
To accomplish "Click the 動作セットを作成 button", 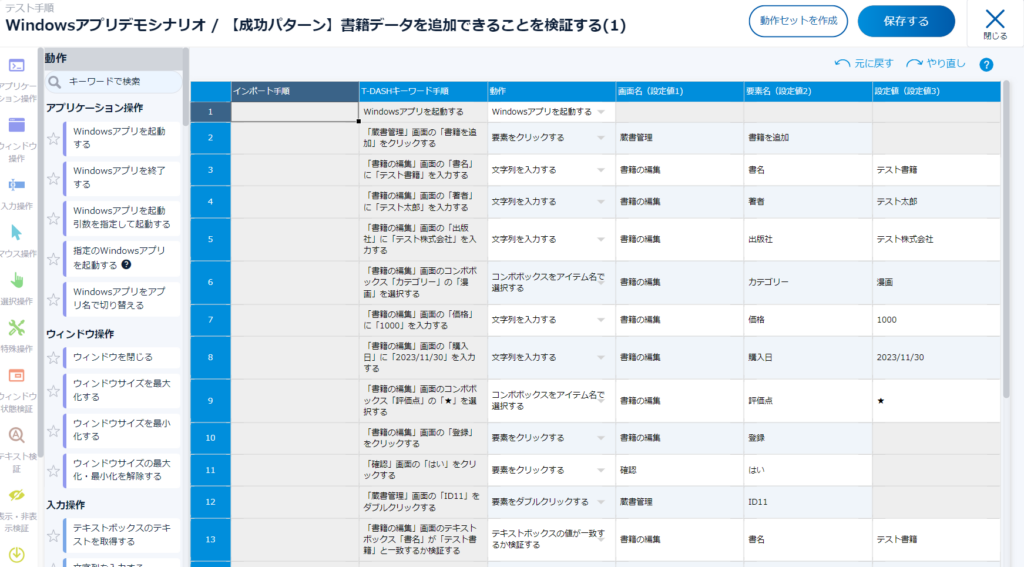I will tap(798, 21).
